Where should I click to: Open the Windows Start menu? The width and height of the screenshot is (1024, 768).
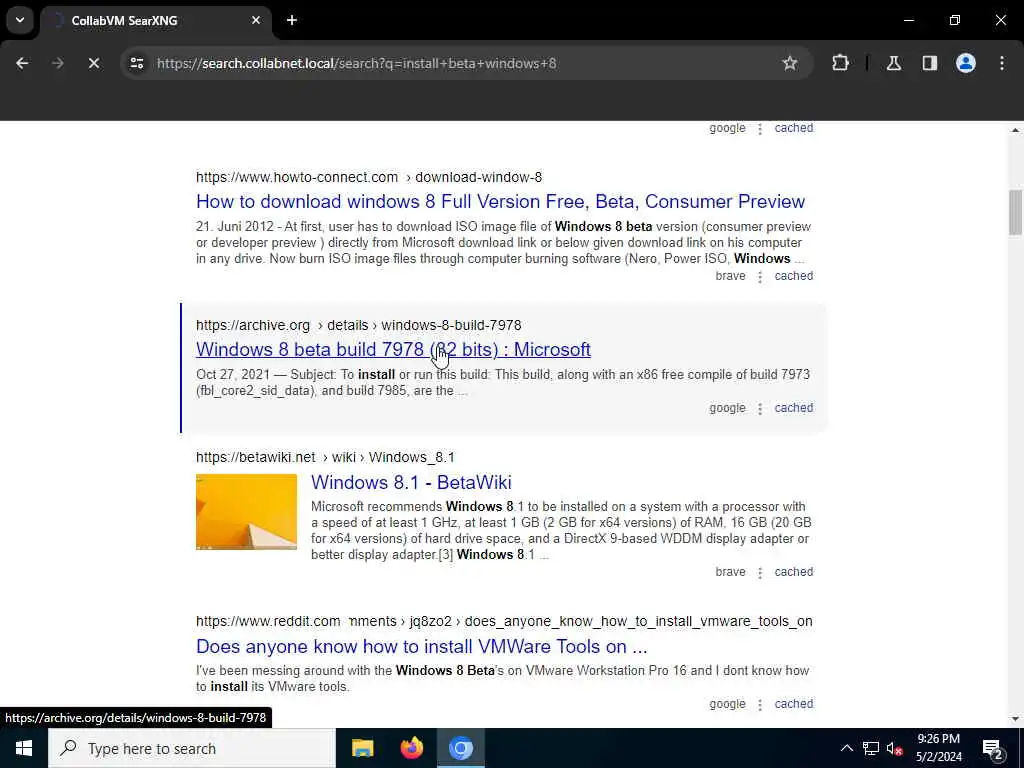pos(24,748)
